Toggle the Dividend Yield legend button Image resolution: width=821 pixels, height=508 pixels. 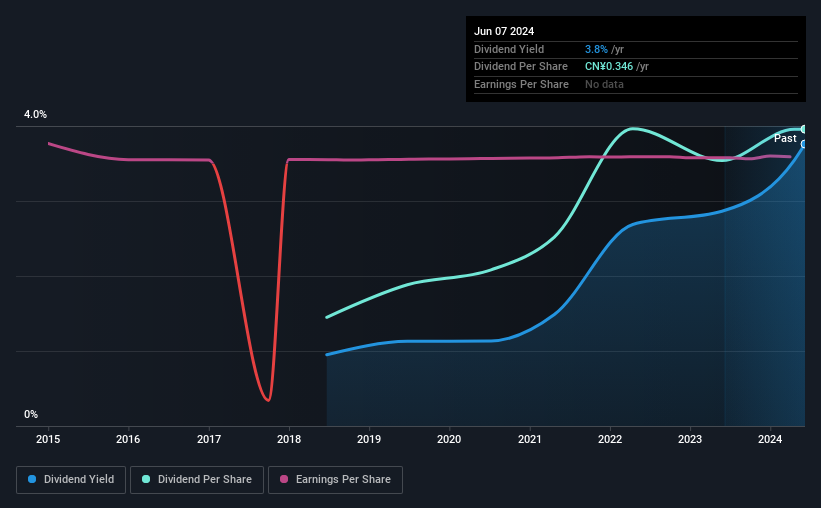(71, 480)
